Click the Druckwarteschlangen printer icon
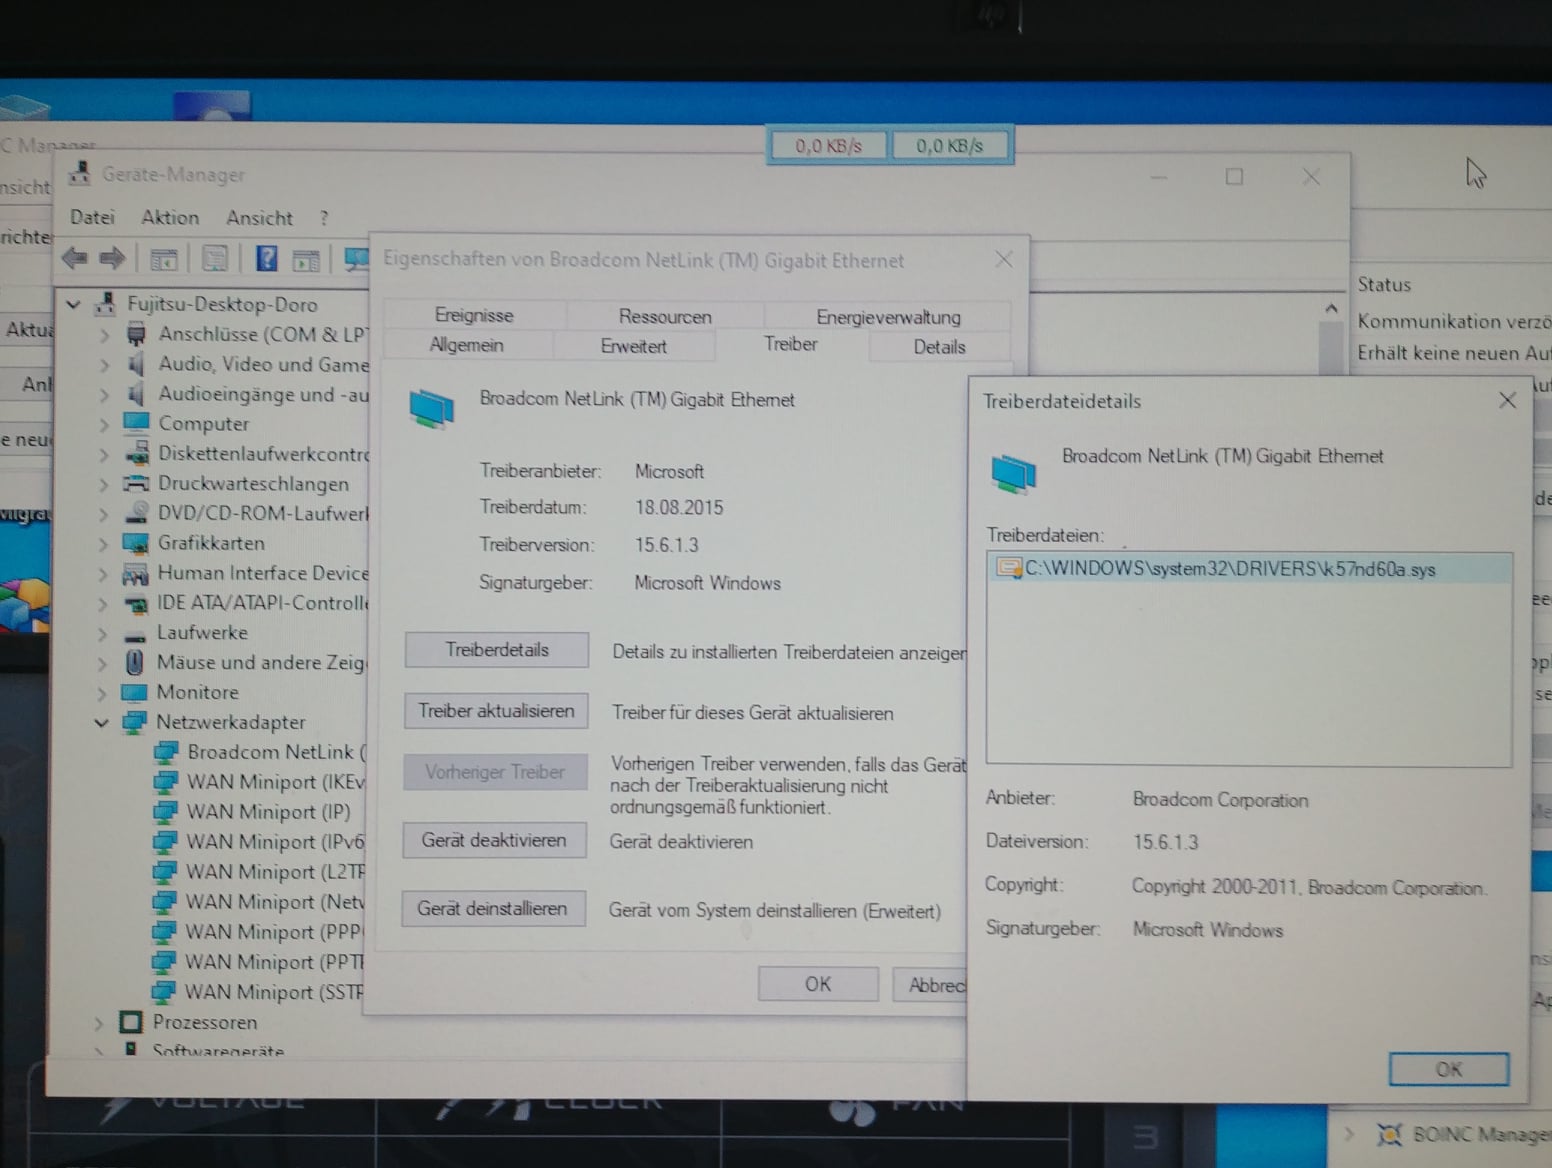 [x=136, y=483]
